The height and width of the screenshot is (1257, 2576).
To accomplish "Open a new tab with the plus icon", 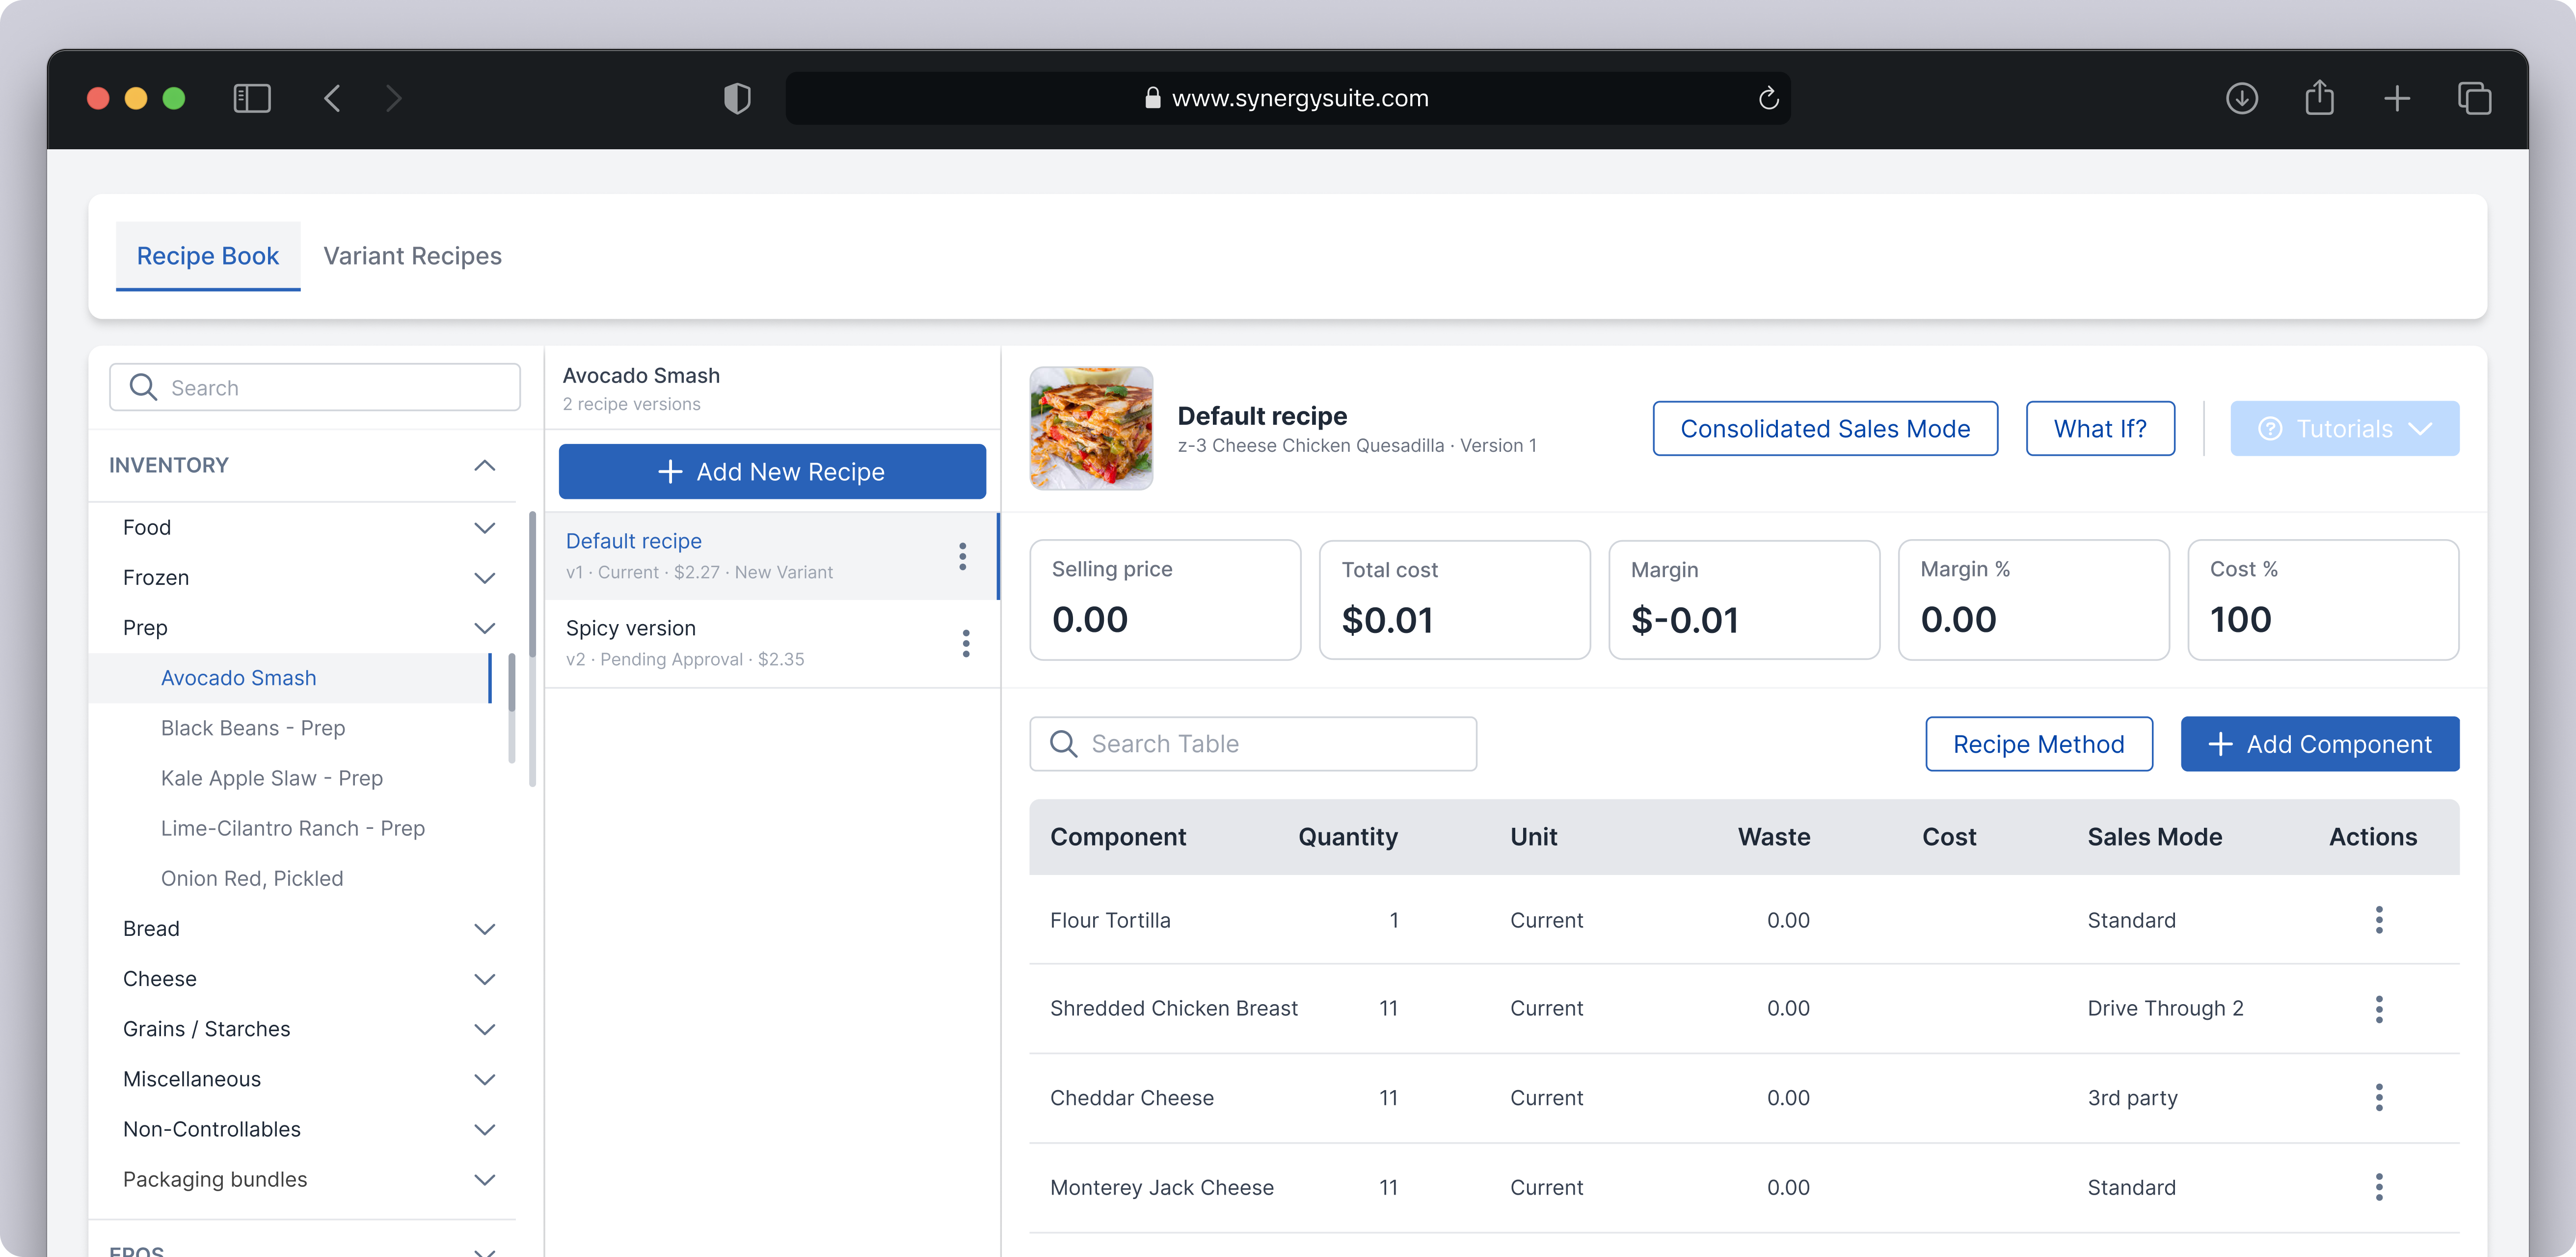I will coord(2397,98).
